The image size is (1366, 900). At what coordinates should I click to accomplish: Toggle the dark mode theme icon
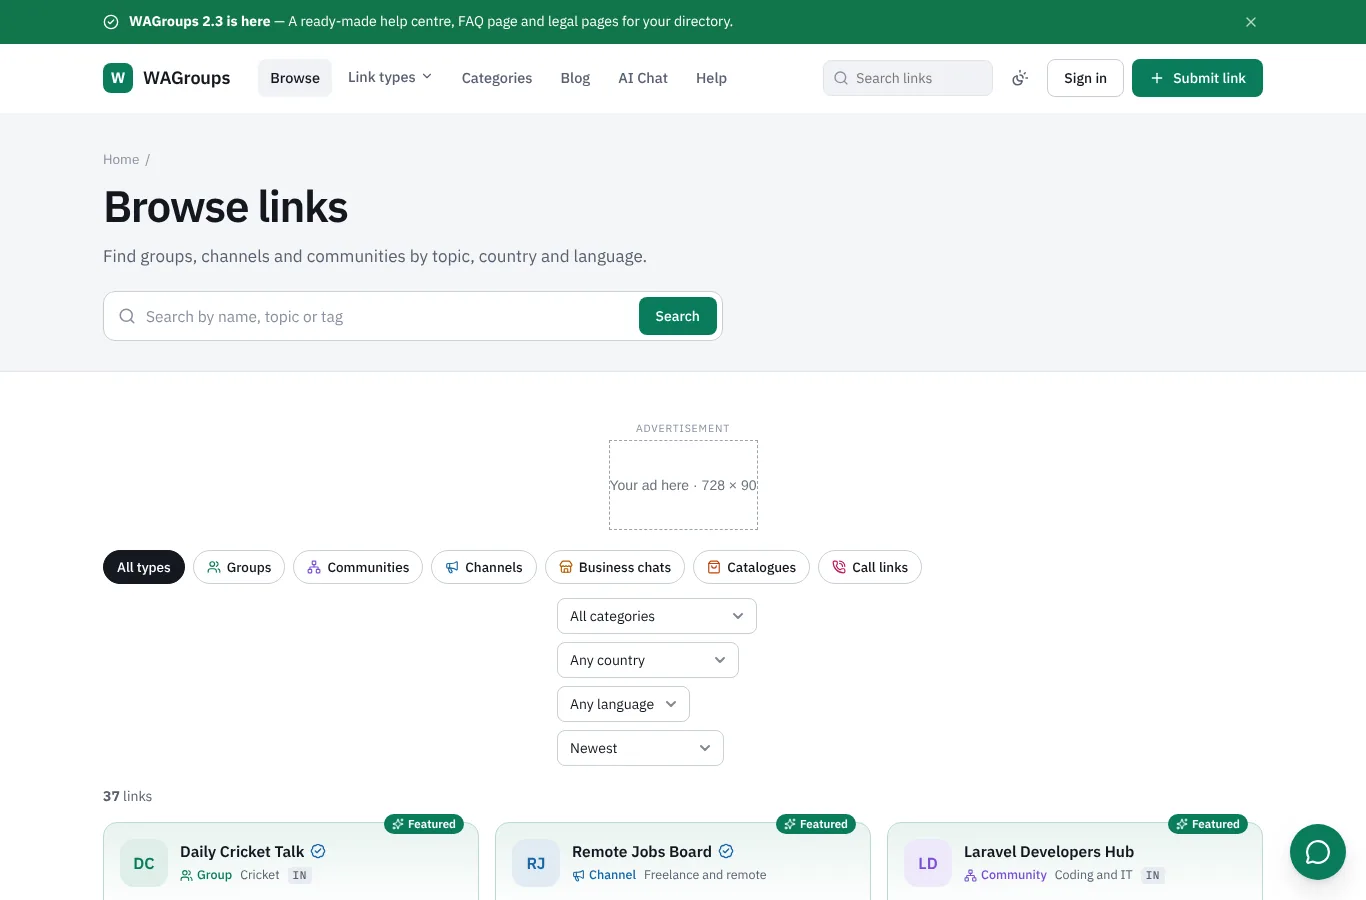(x=1020, y=78)
